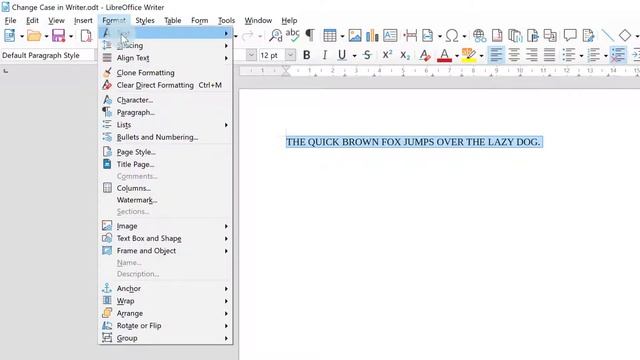Click the Basic Shapes diamond icon

pyautogui.click(x=624, y=36)
